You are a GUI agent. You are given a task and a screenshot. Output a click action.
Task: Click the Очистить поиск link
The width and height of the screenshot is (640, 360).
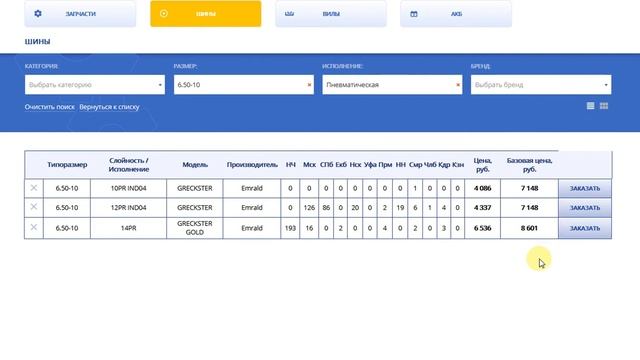(x=49, y=107)
